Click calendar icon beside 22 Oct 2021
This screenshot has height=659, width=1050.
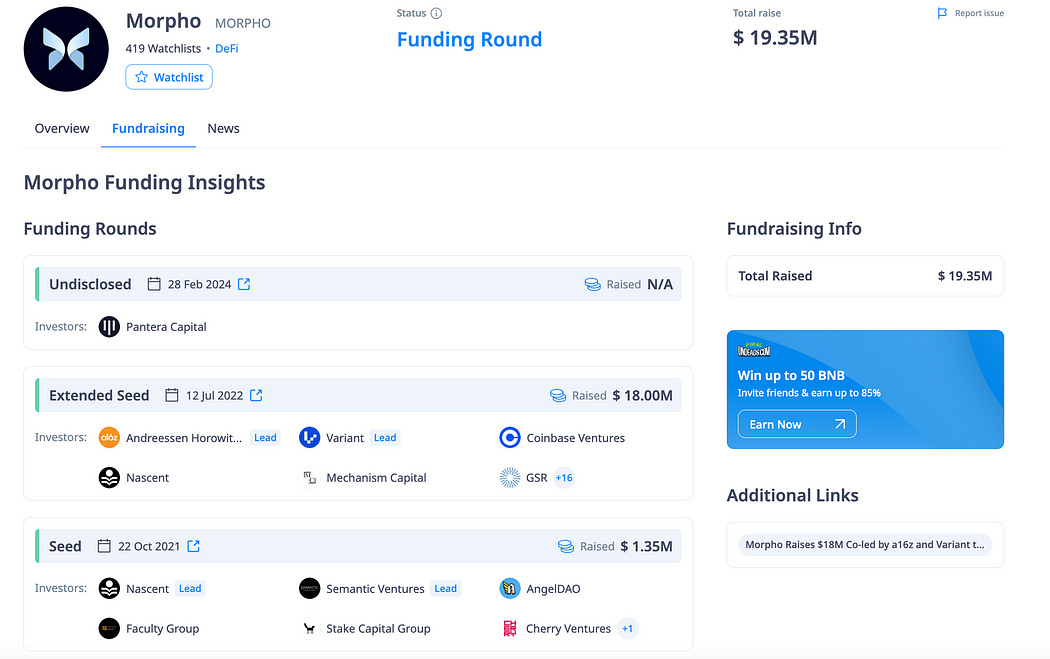(104, 546)
